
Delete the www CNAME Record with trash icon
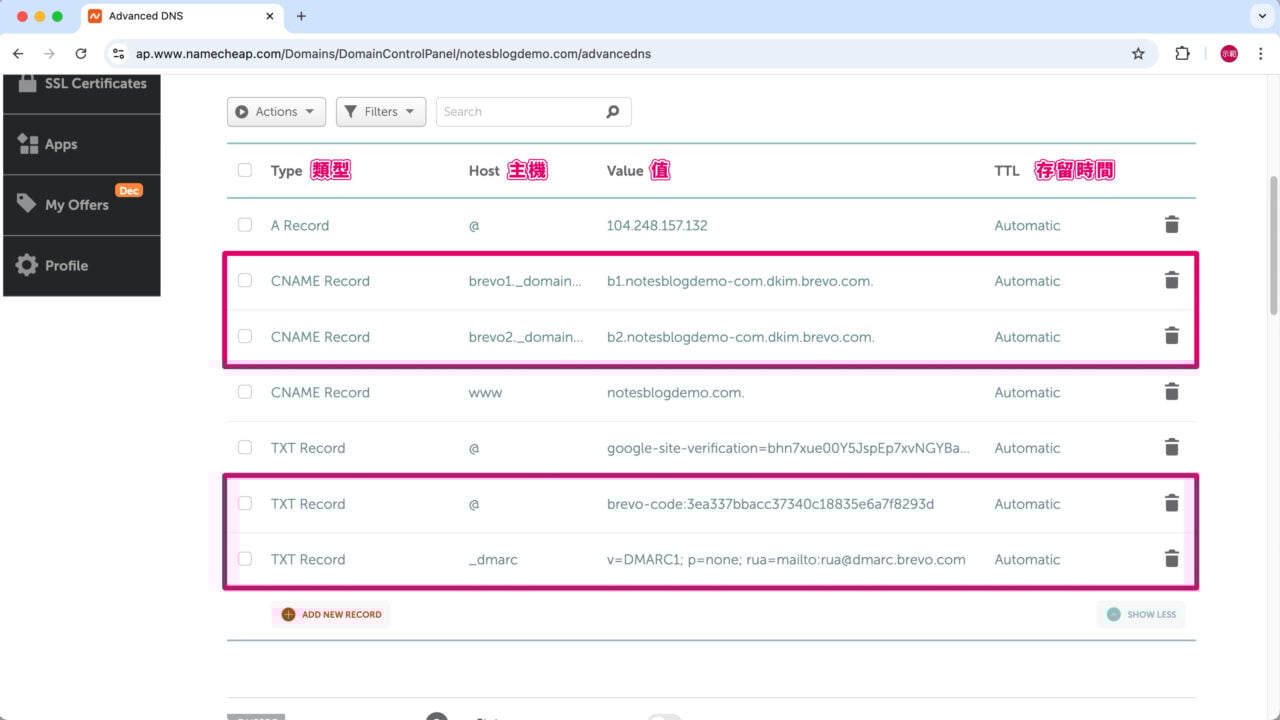click(1171, 391)
